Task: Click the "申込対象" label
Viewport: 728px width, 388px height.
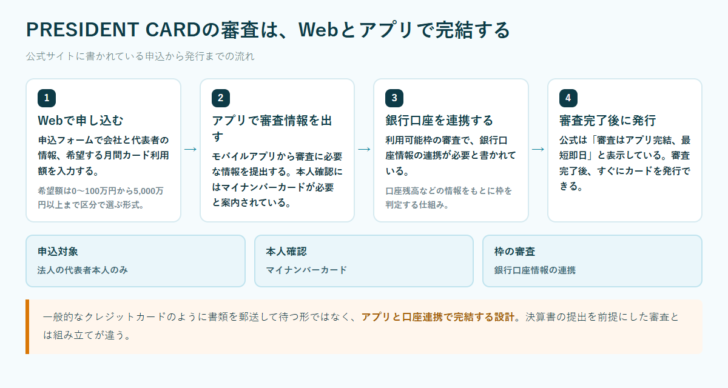Action: click(x=58, y=252)
